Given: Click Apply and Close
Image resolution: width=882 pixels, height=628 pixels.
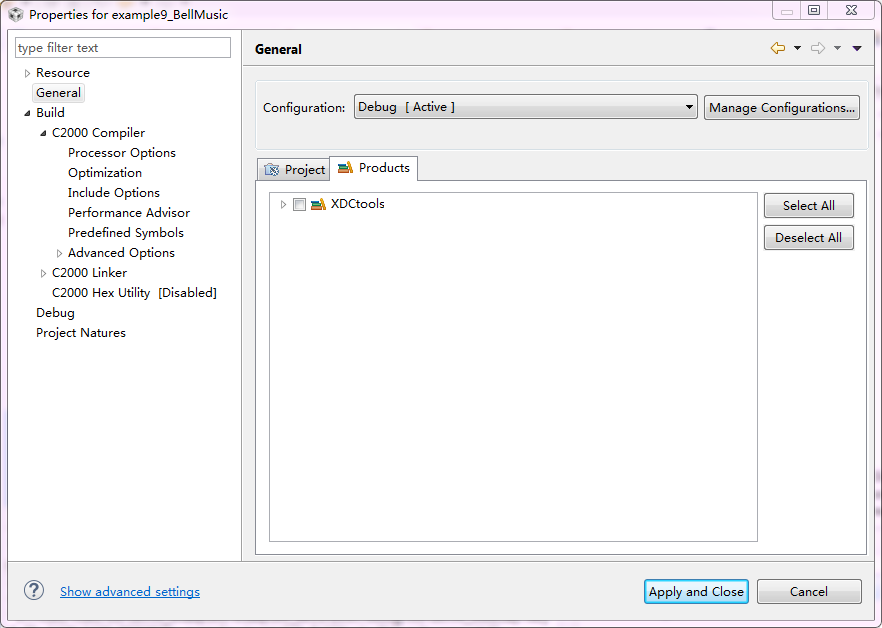Looking at the screenshot, I should click(x=696, y=591).
